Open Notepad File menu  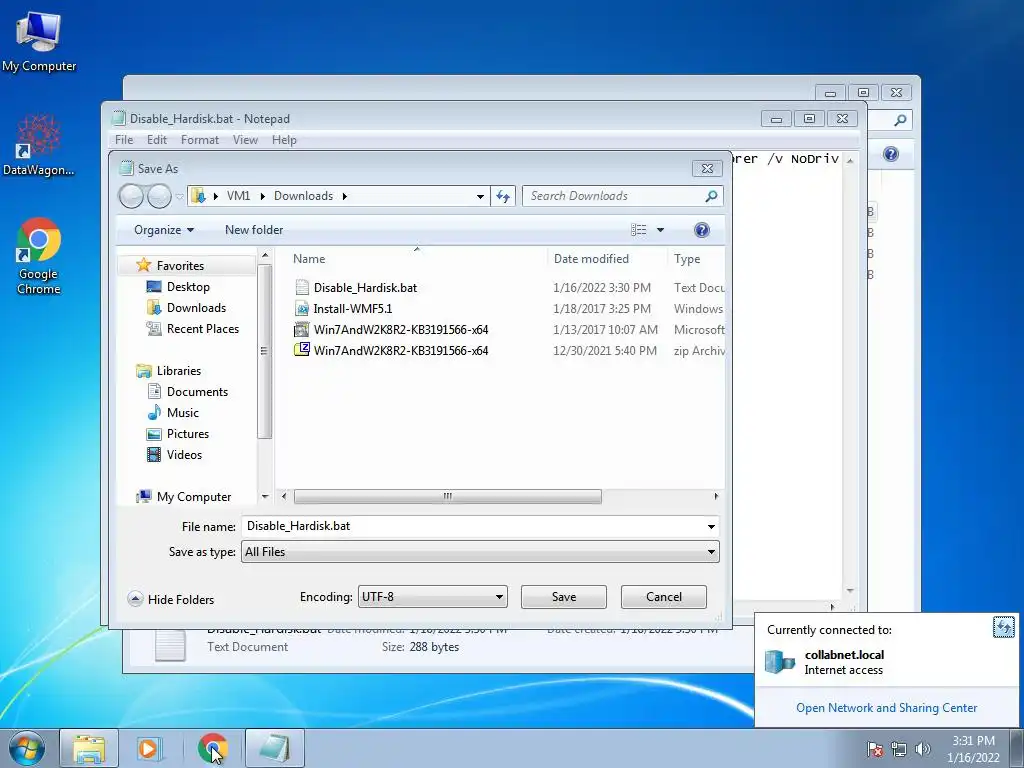tap(123, 140)
